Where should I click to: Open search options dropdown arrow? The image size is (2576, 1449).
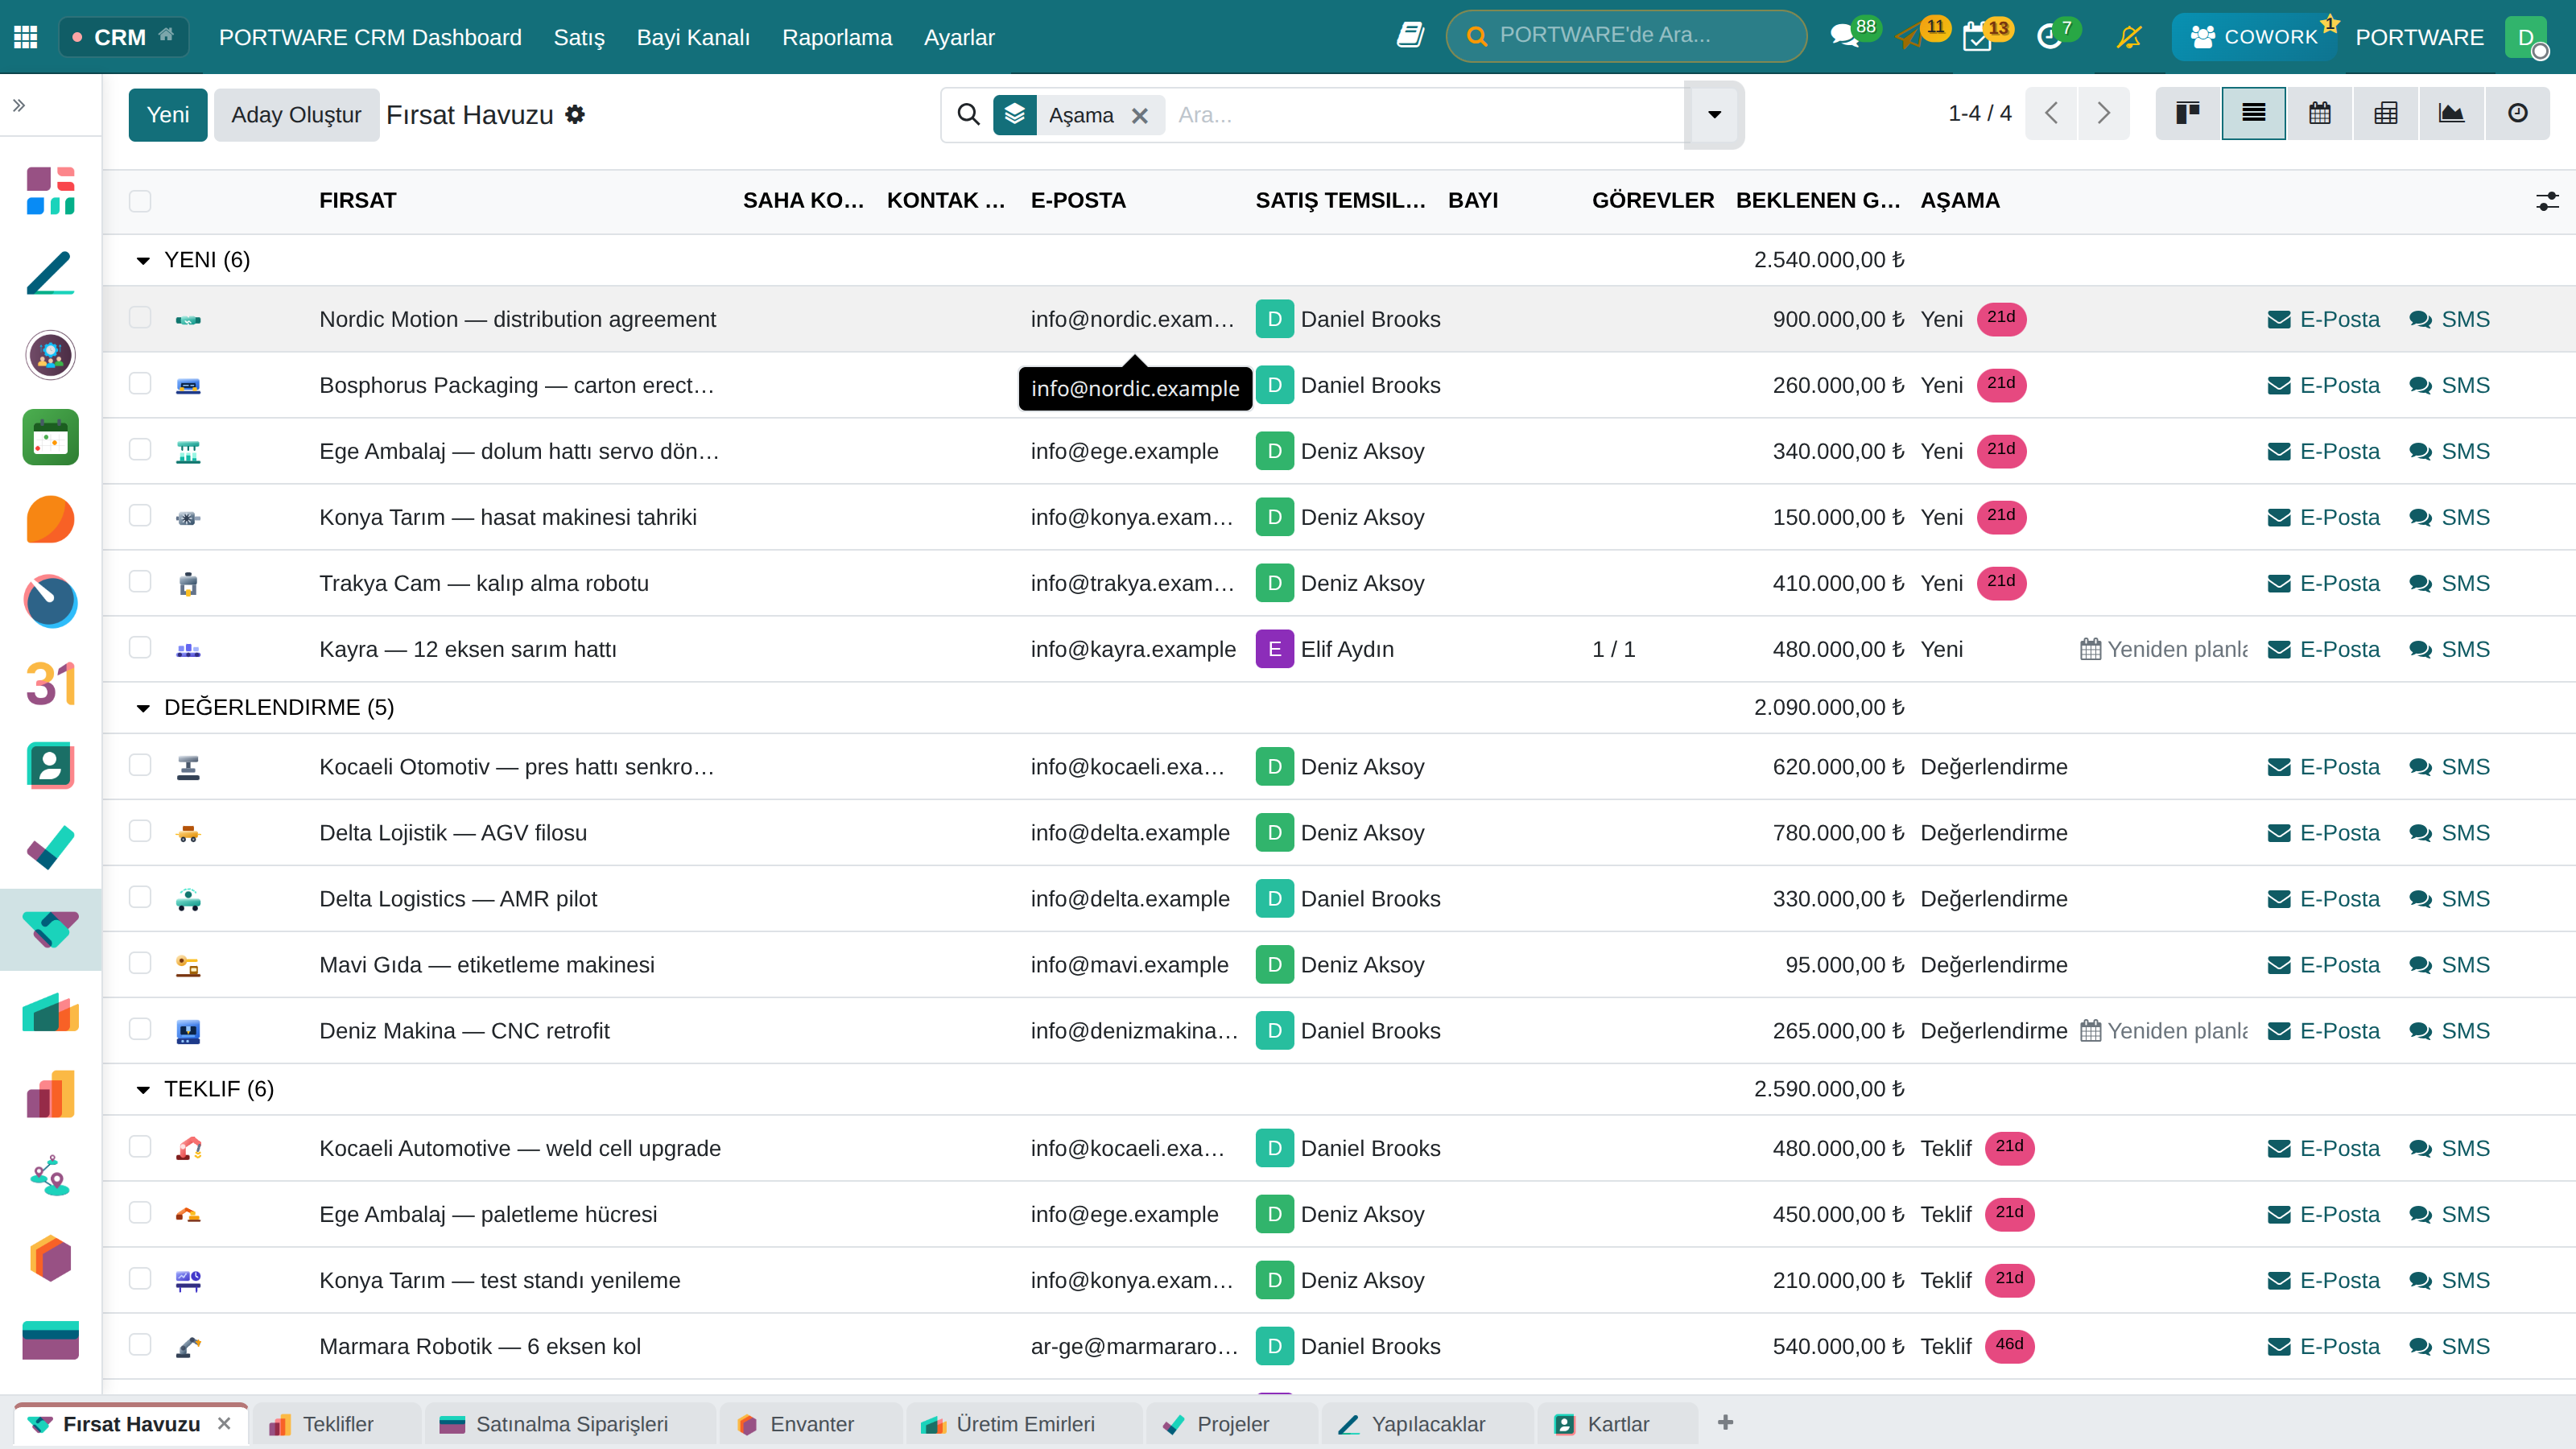[1714, 115]
